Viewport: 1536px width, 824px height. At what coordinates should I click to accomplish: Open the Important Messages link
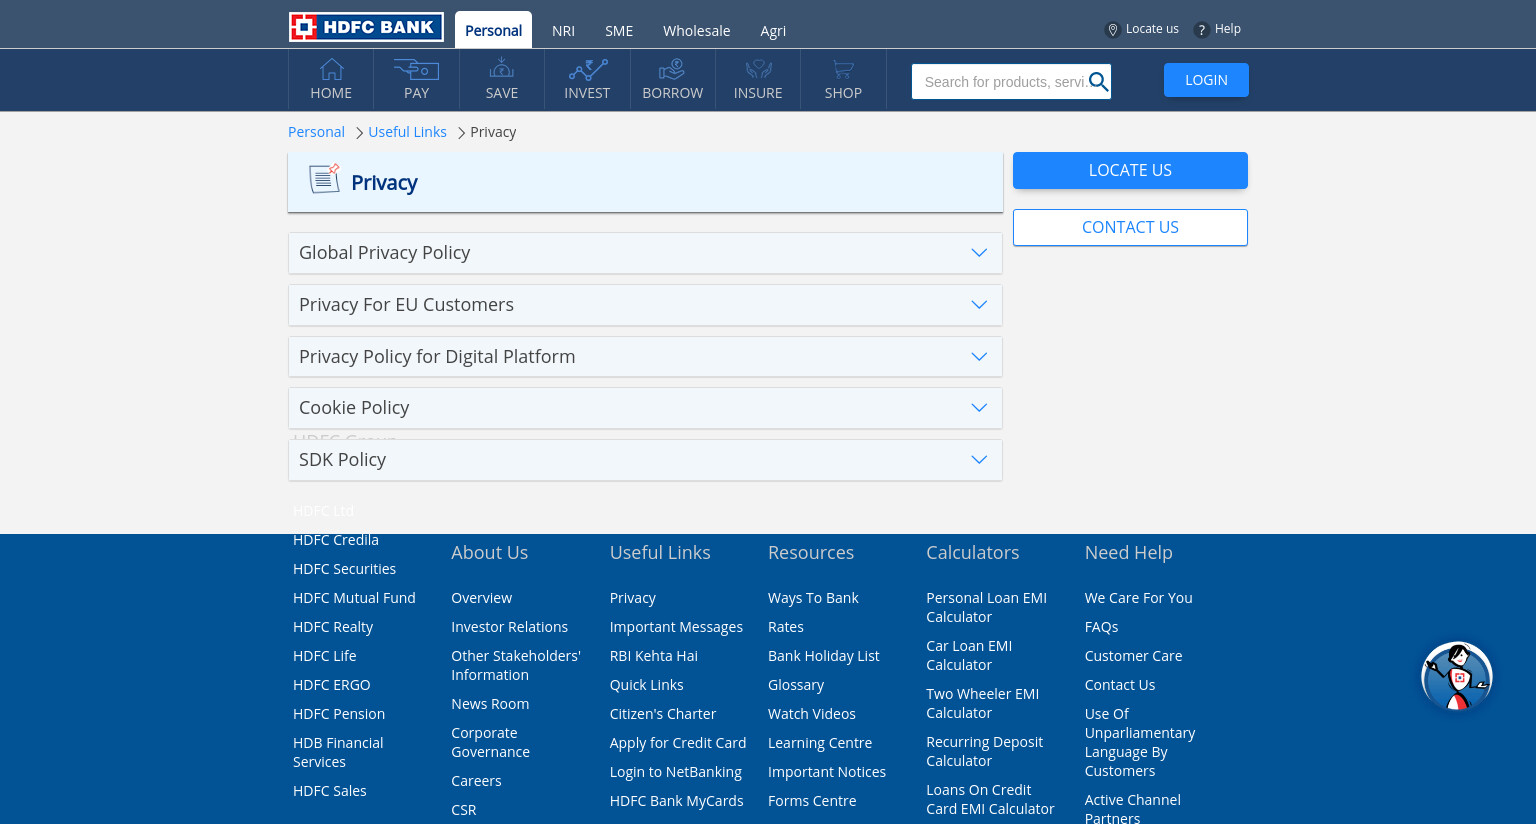(x=676, y=627)
